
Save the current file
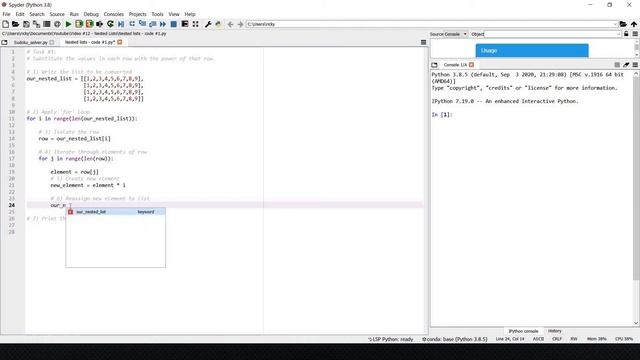(26, 24)
